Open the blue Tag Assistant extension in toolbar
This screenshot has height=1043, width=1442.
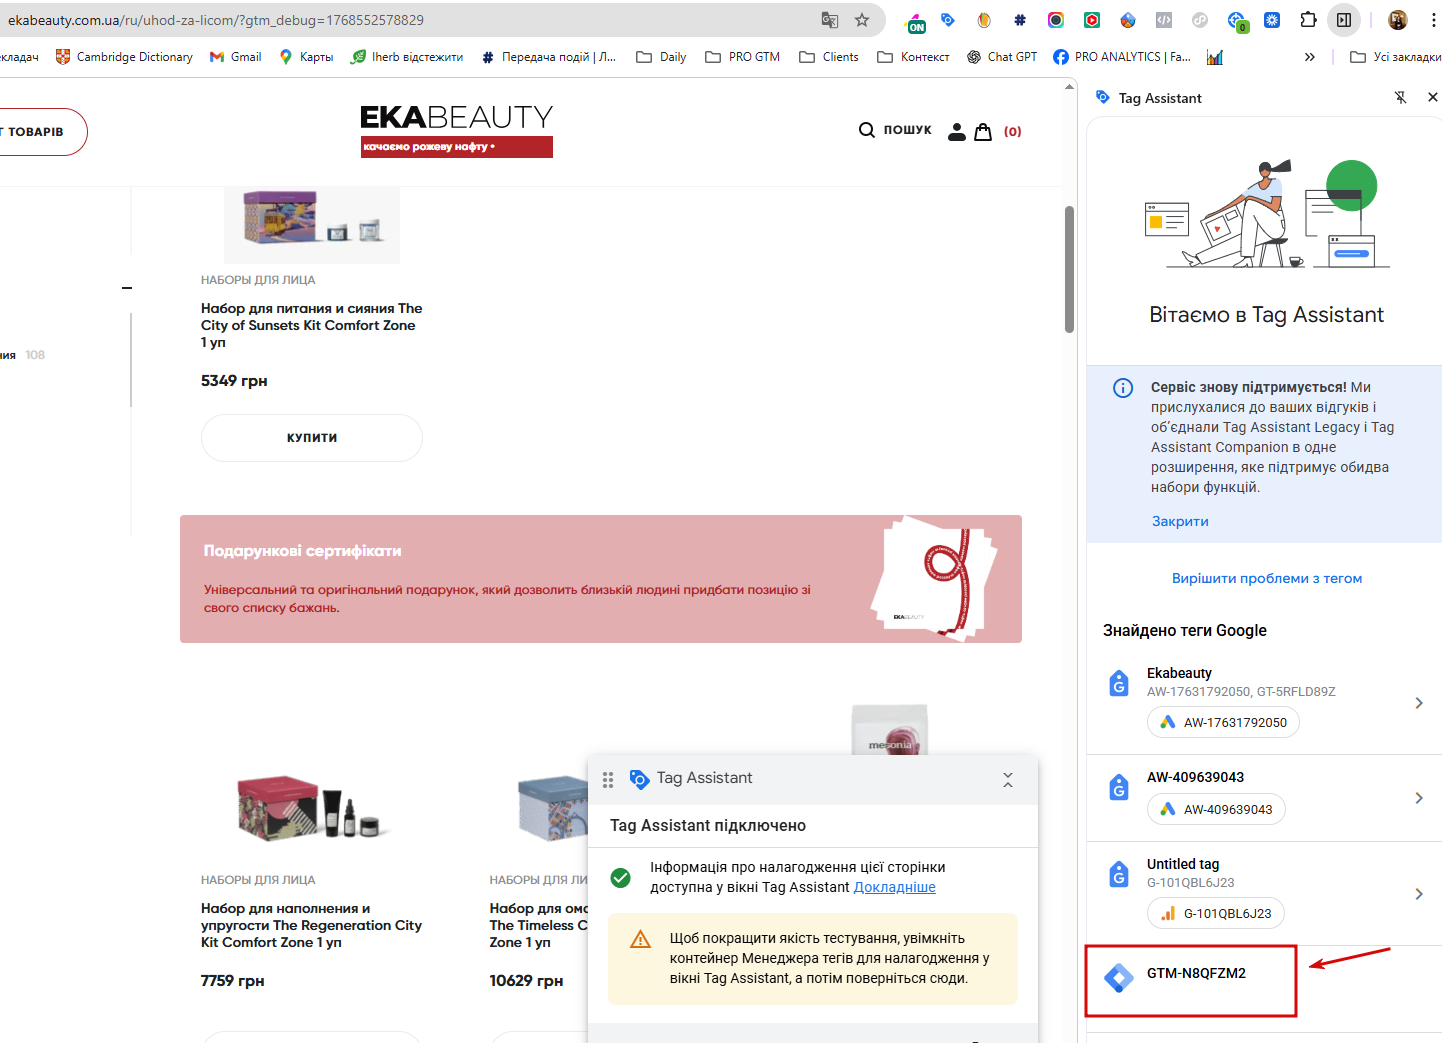tap(948, 20)
